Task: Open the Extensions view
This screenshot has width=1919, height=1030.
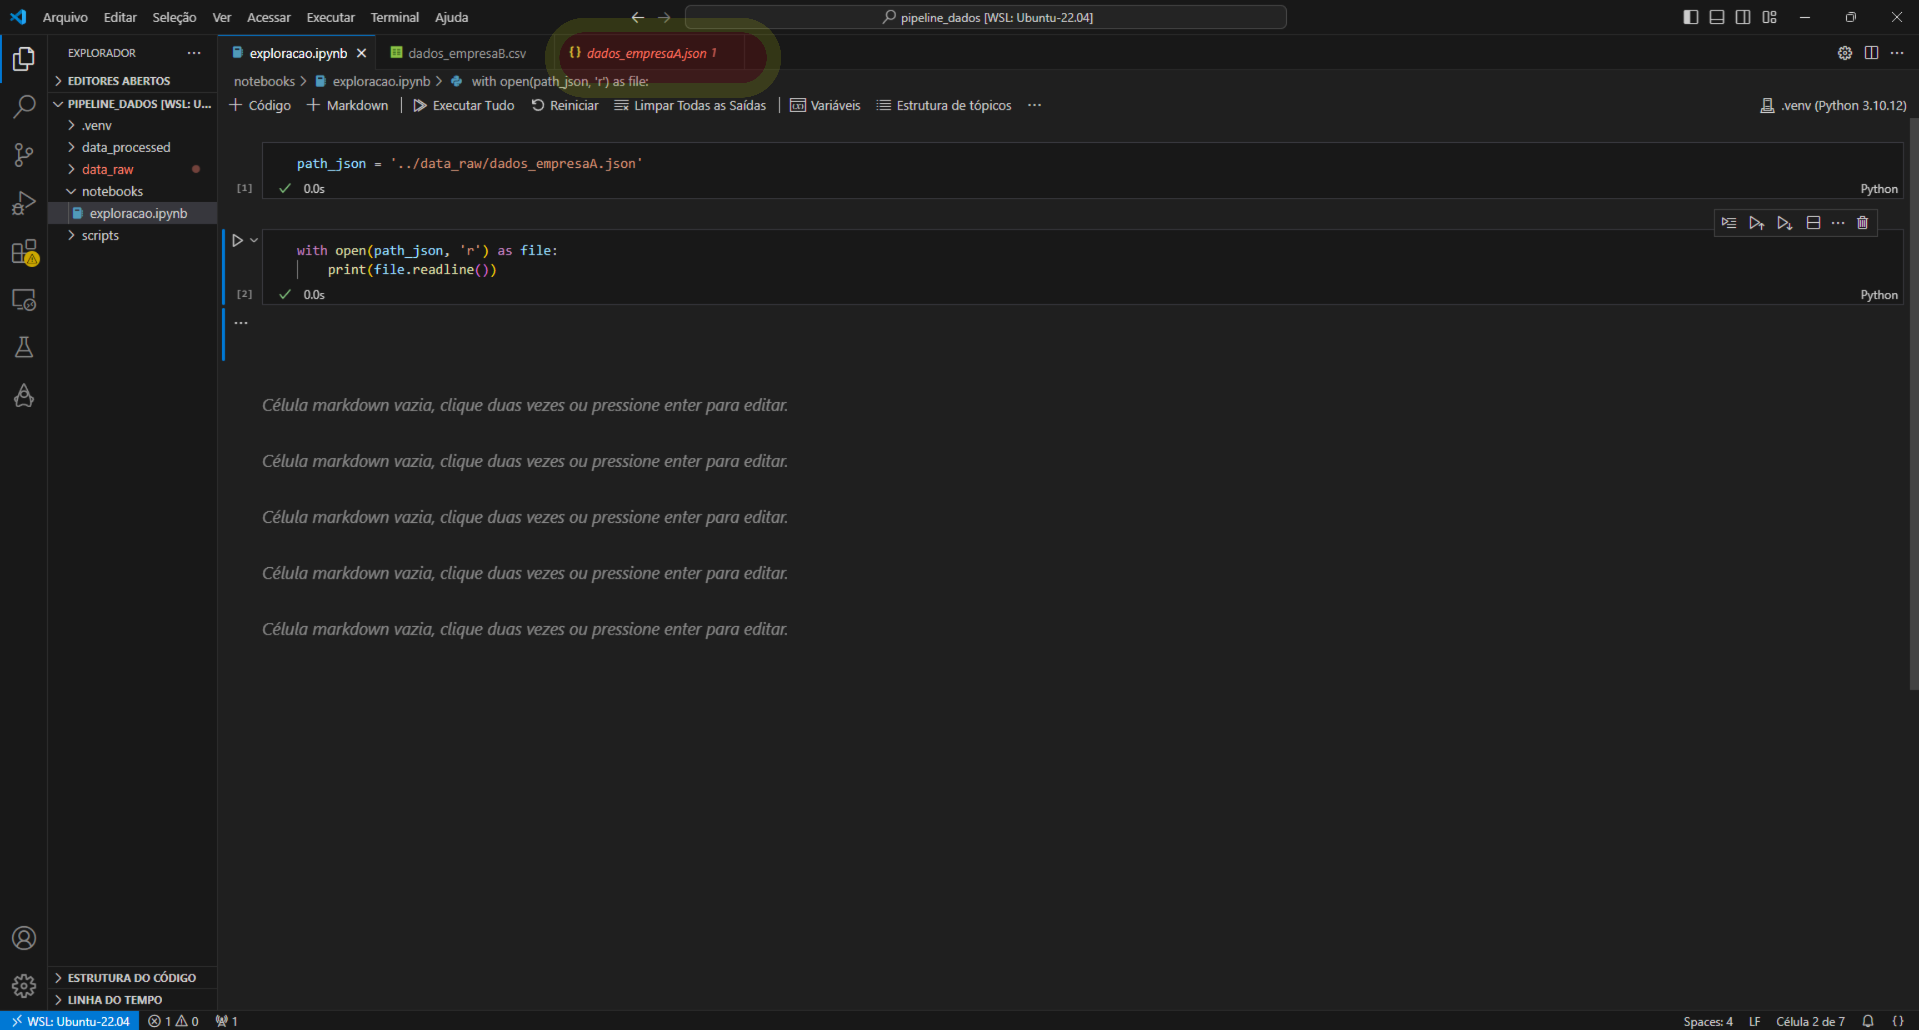Action: pos(24,252)
